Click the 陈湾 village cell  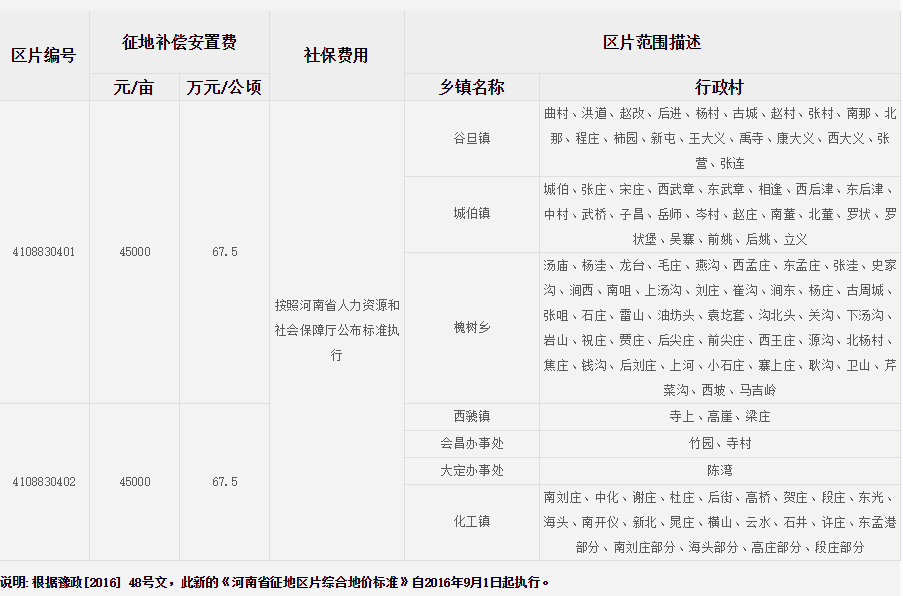720,470
